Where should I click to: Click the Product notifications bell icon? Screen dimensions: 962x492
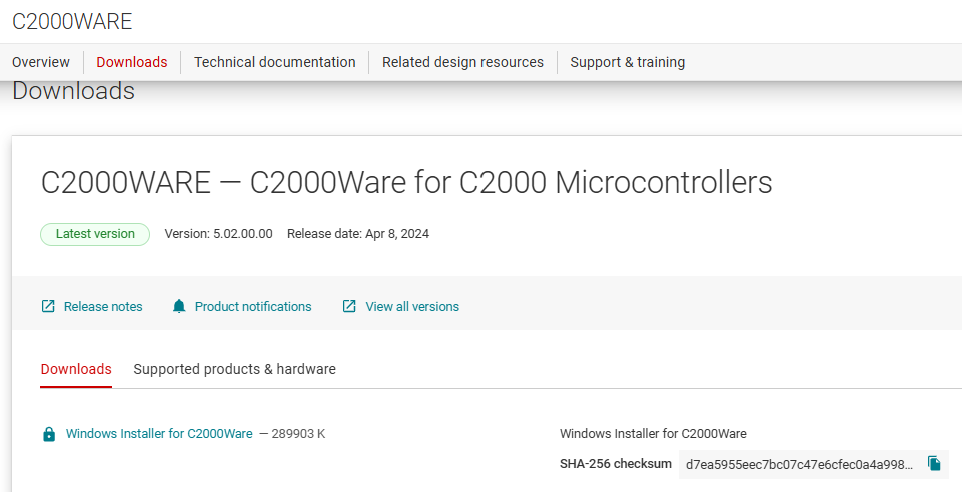point(179,306)
